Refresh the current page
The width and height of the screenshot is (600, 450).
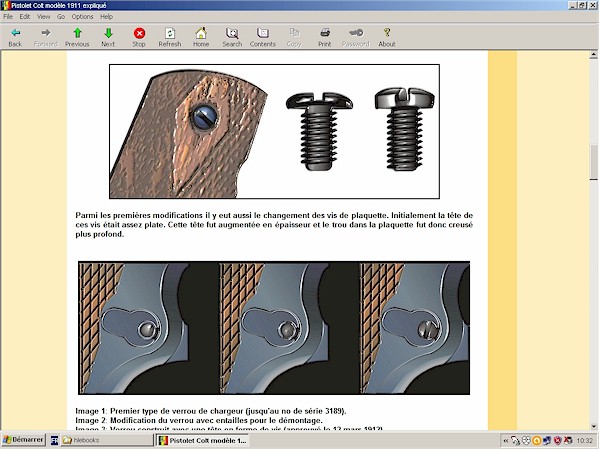click(170, 37)
